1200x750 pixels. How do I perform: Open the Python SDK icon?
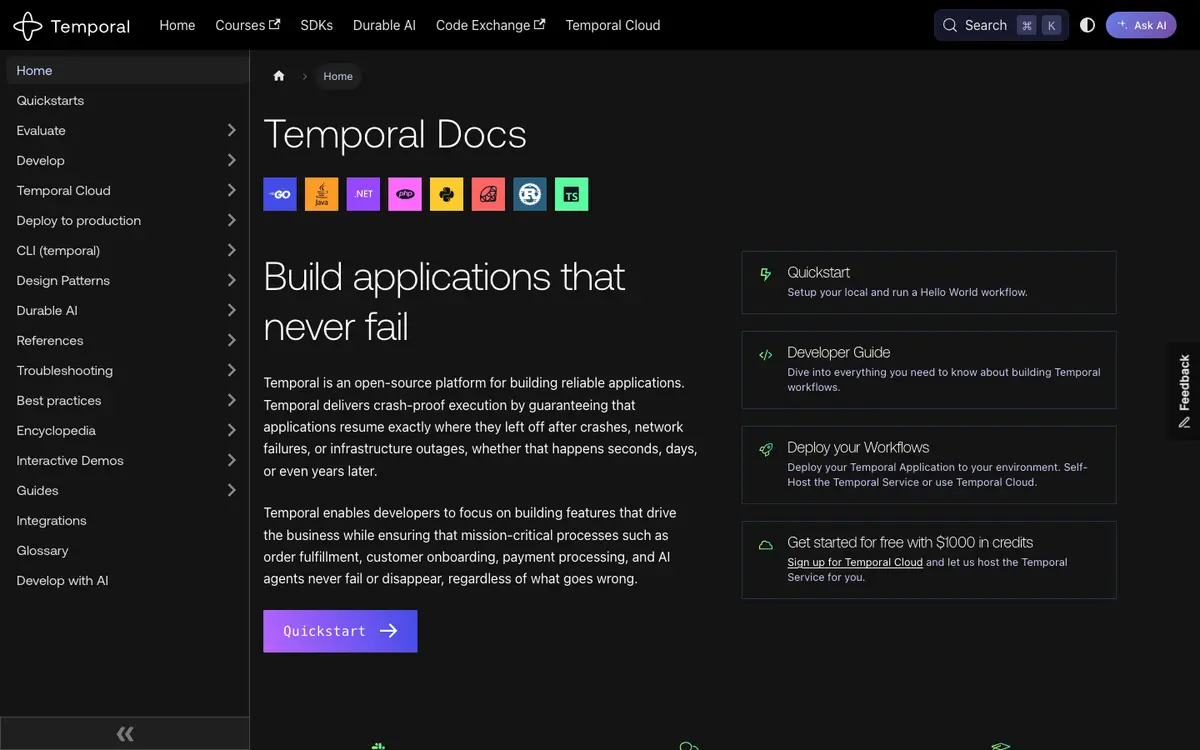point(447,194)
